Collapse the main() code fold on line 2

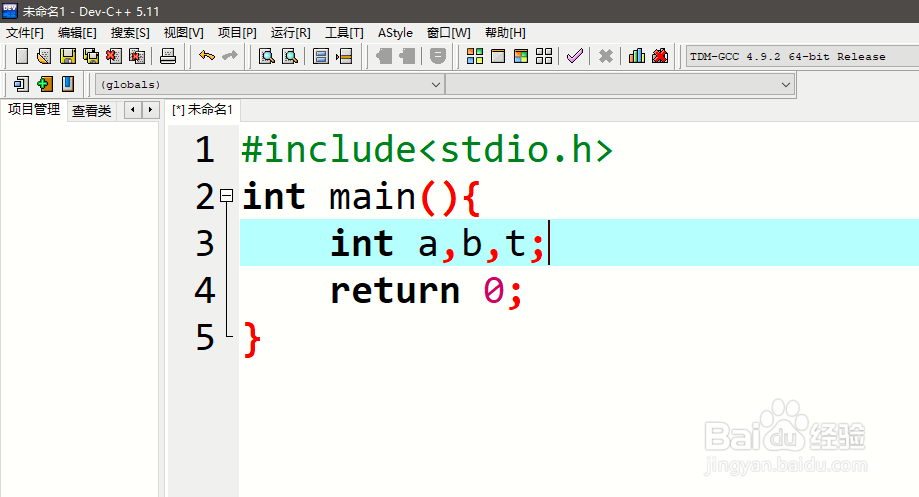pyautogui.click(x=227, y=196)
